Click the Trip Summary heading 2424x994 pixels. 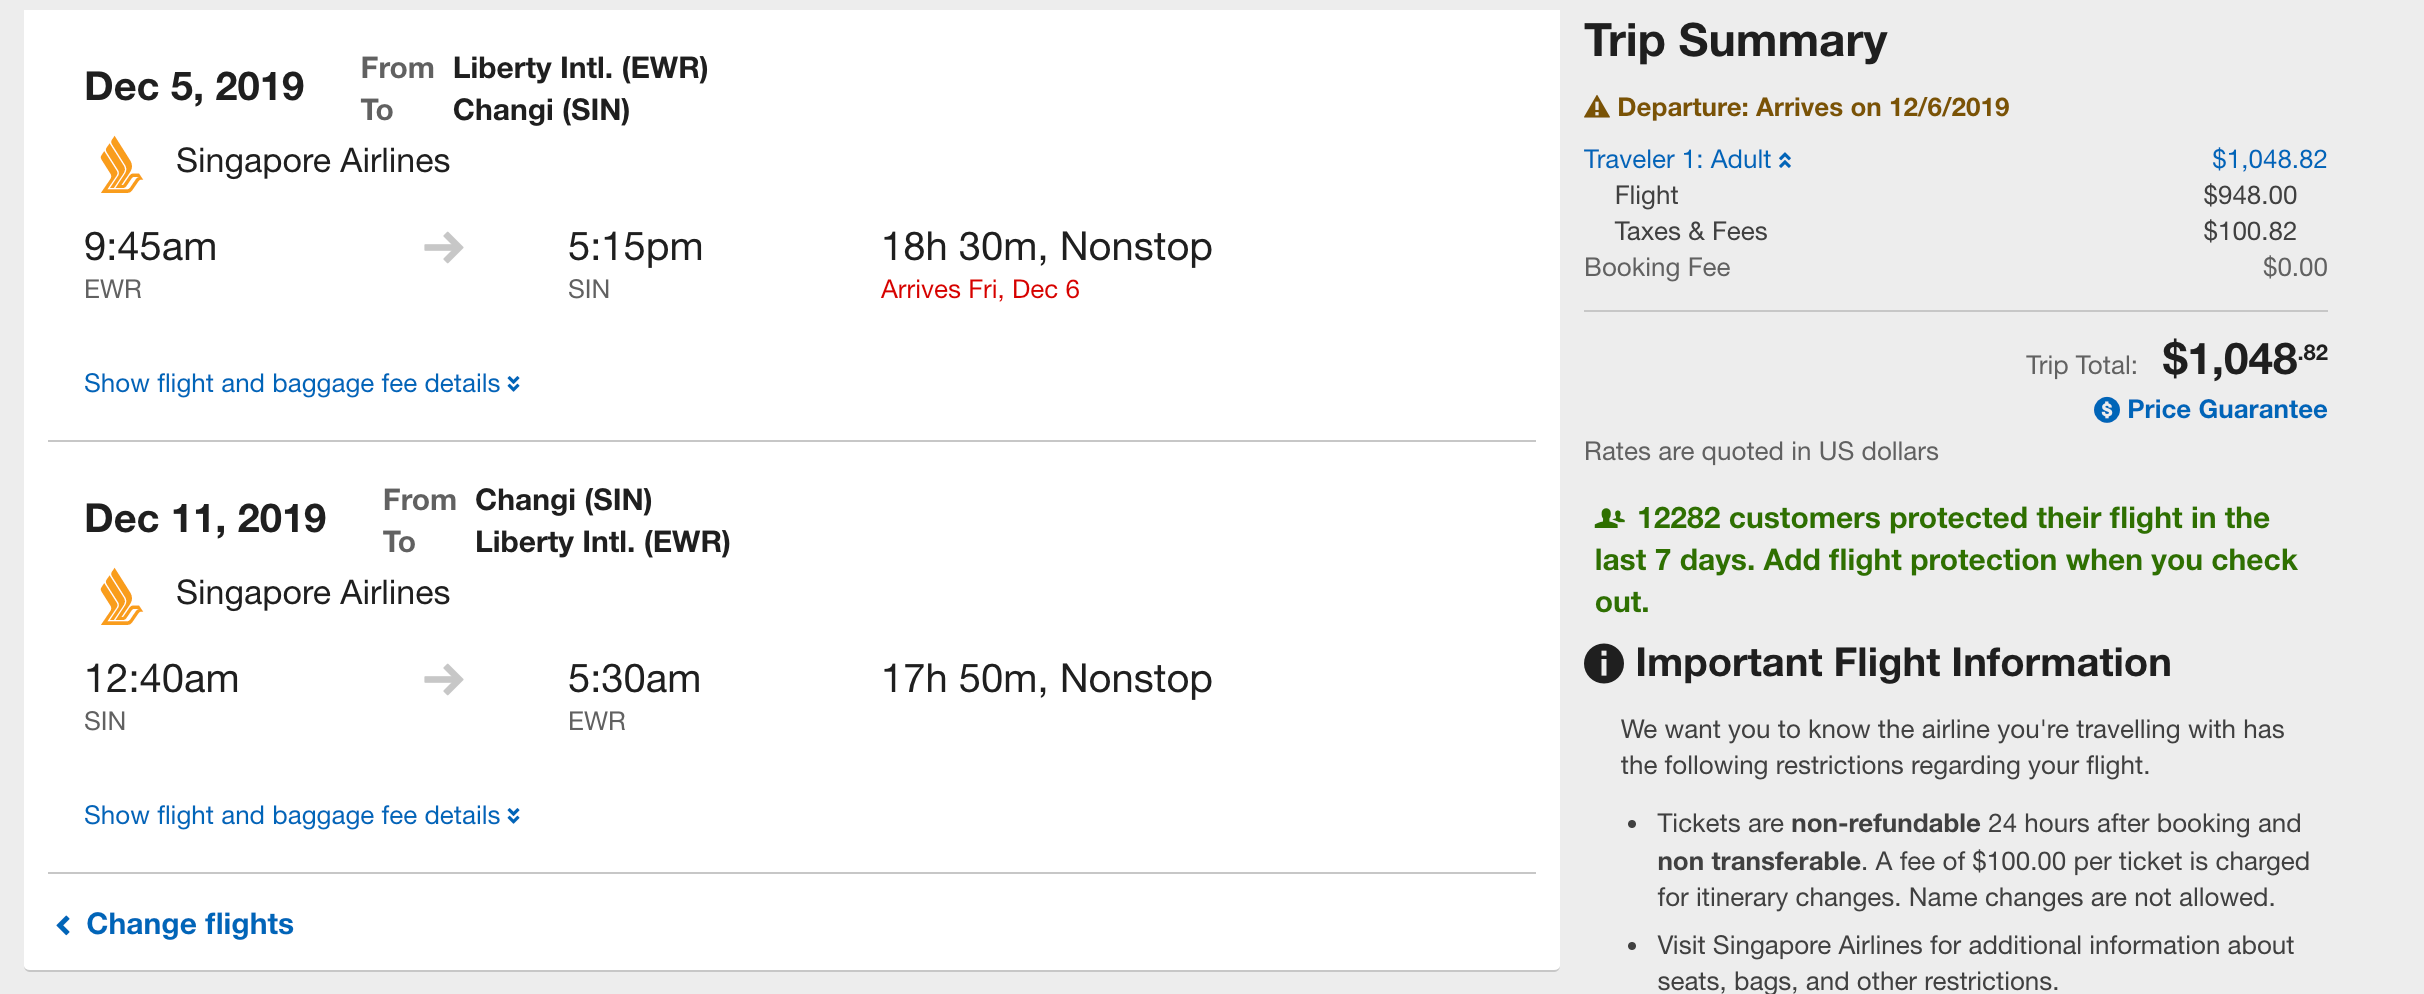tap(1735, 41)
